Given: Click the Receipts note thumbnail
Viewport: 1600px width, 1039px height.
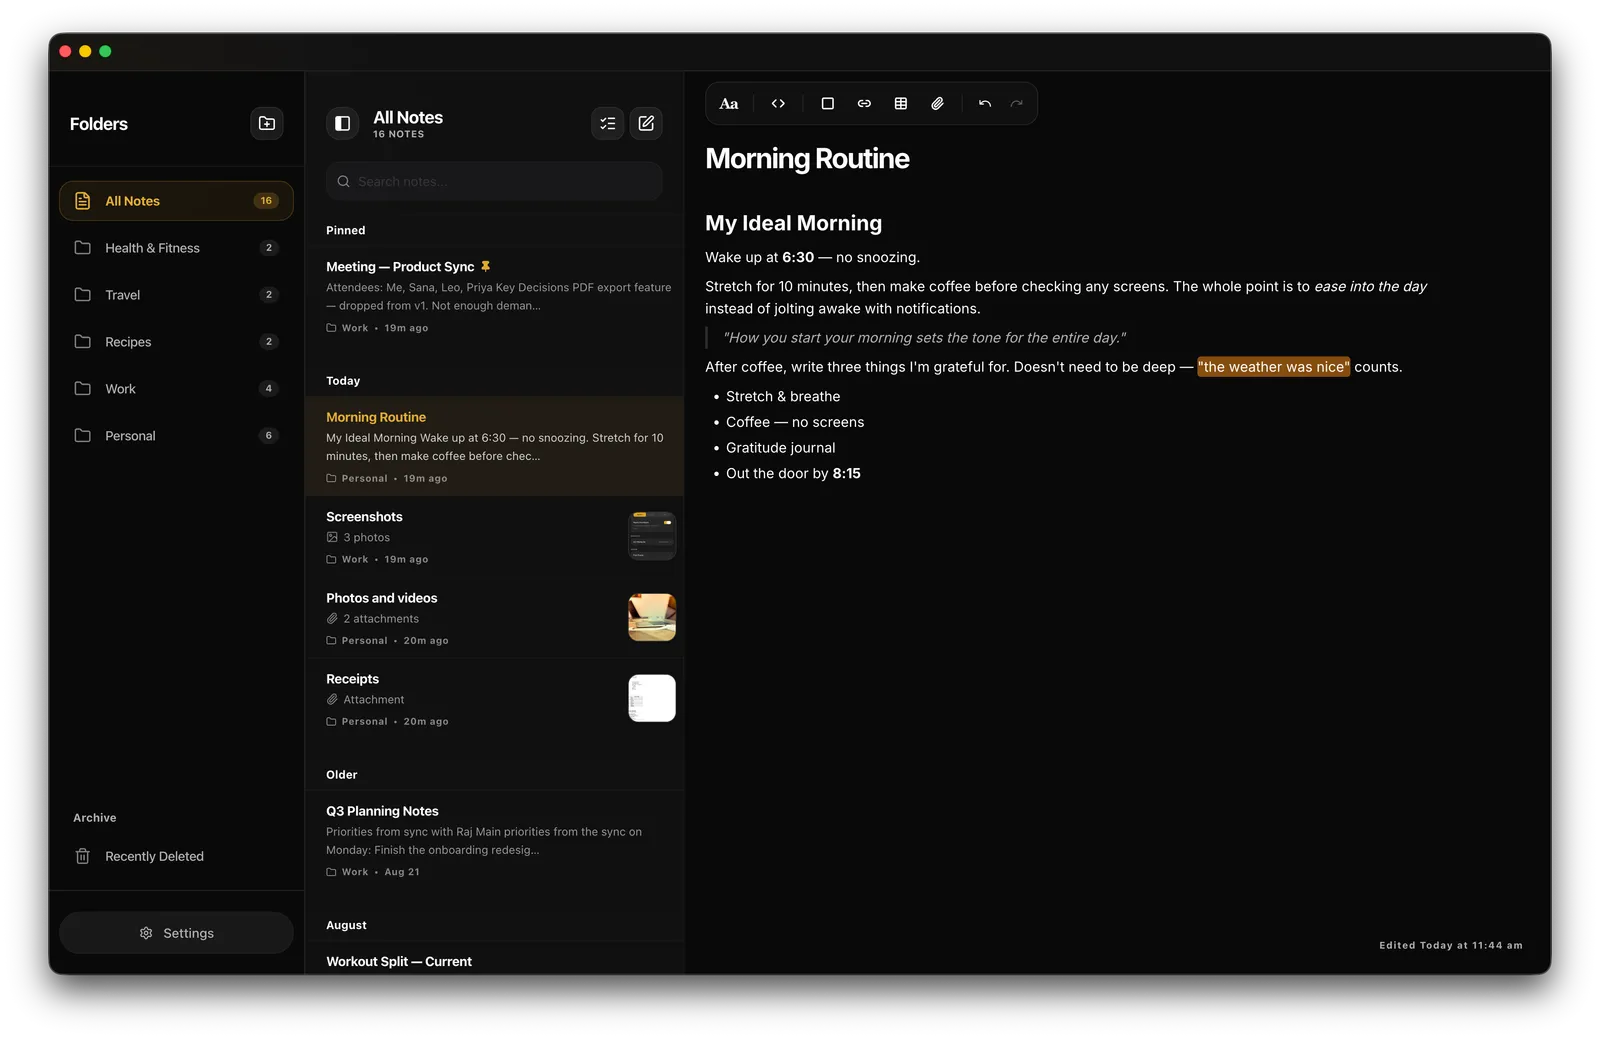Looking at the screenshot, I should coord(652,698).
